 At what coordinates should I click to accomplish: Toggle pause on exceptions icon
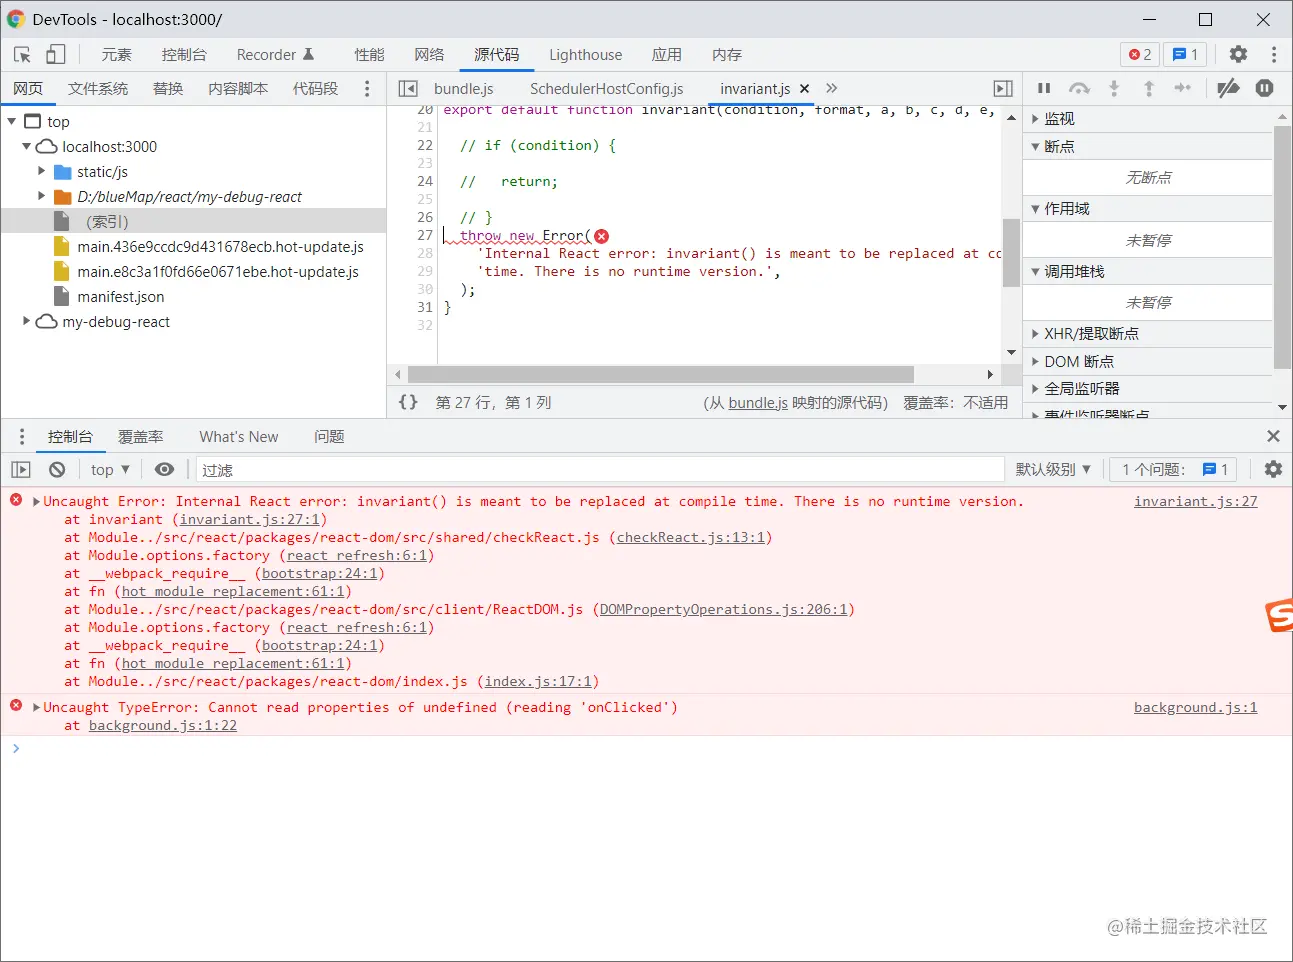click(x=1265, y=89)
